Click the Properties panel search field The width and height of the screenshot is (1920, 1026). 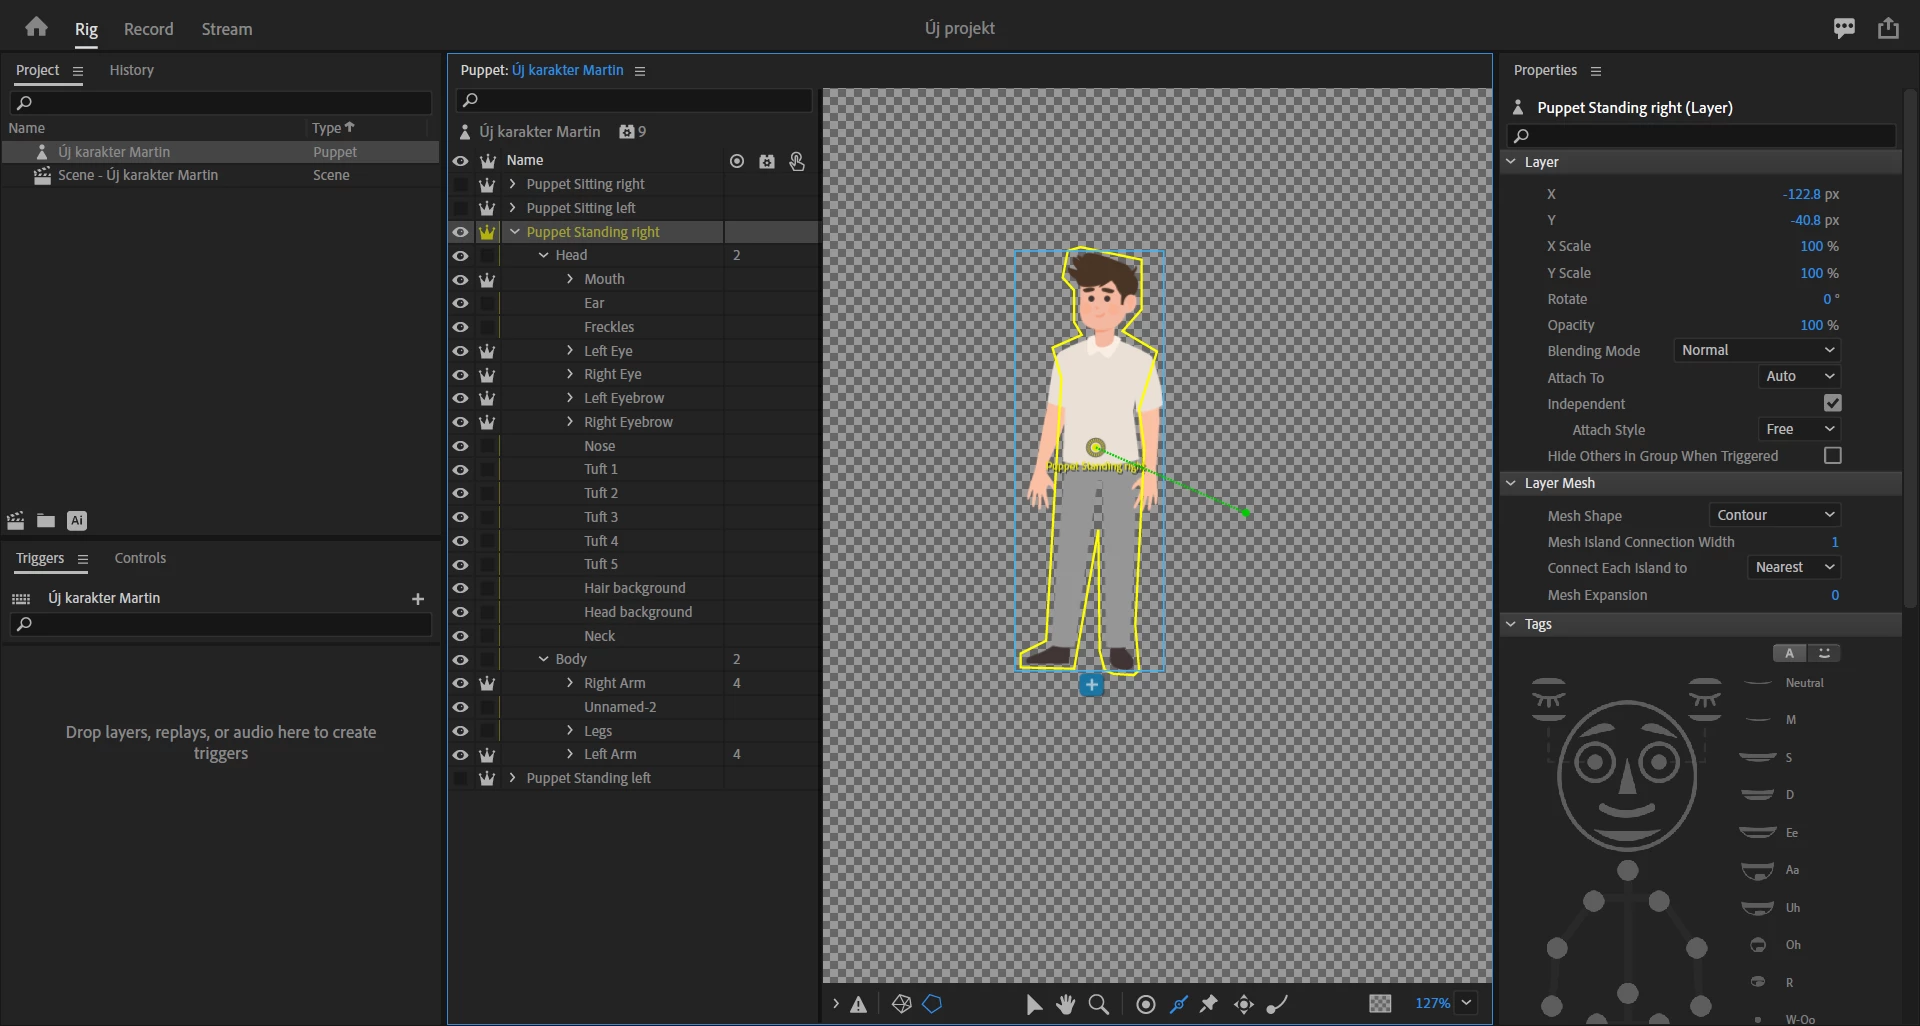[1700, 135]
